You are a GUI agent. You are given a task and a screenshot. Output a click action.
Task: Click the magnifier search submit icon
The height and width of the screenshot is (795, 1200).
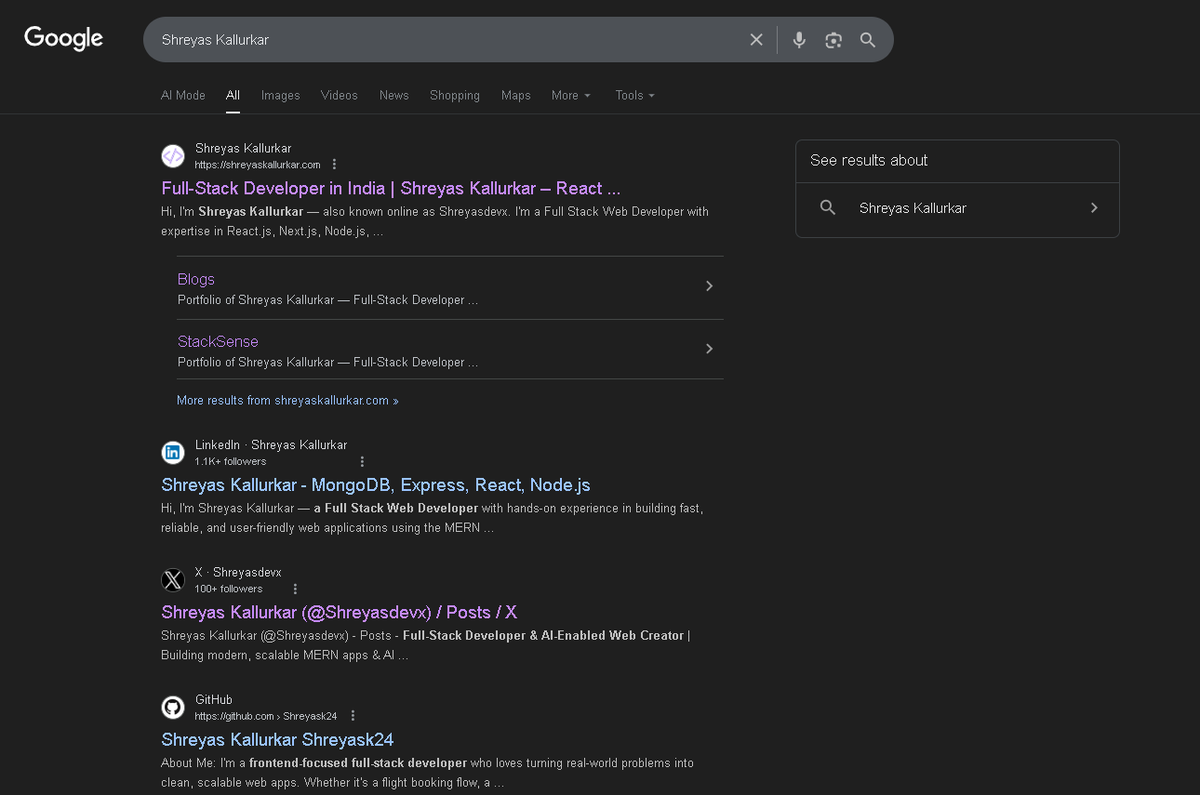pos(868,40)
